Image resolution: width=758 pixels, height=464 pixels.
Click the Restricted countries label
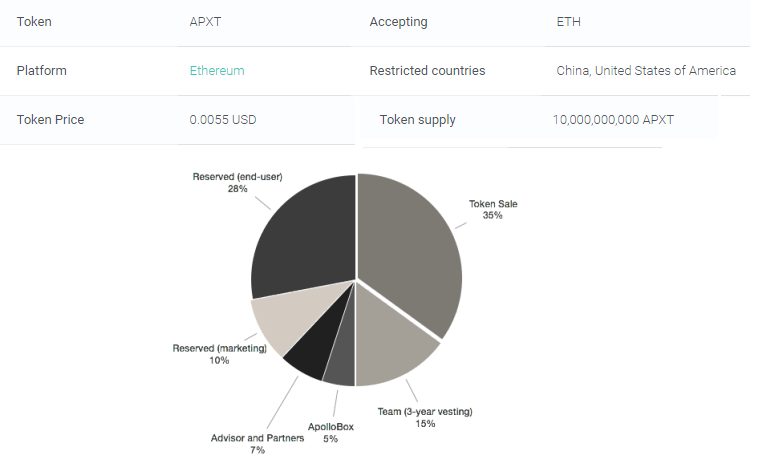(x=427, y=71)
